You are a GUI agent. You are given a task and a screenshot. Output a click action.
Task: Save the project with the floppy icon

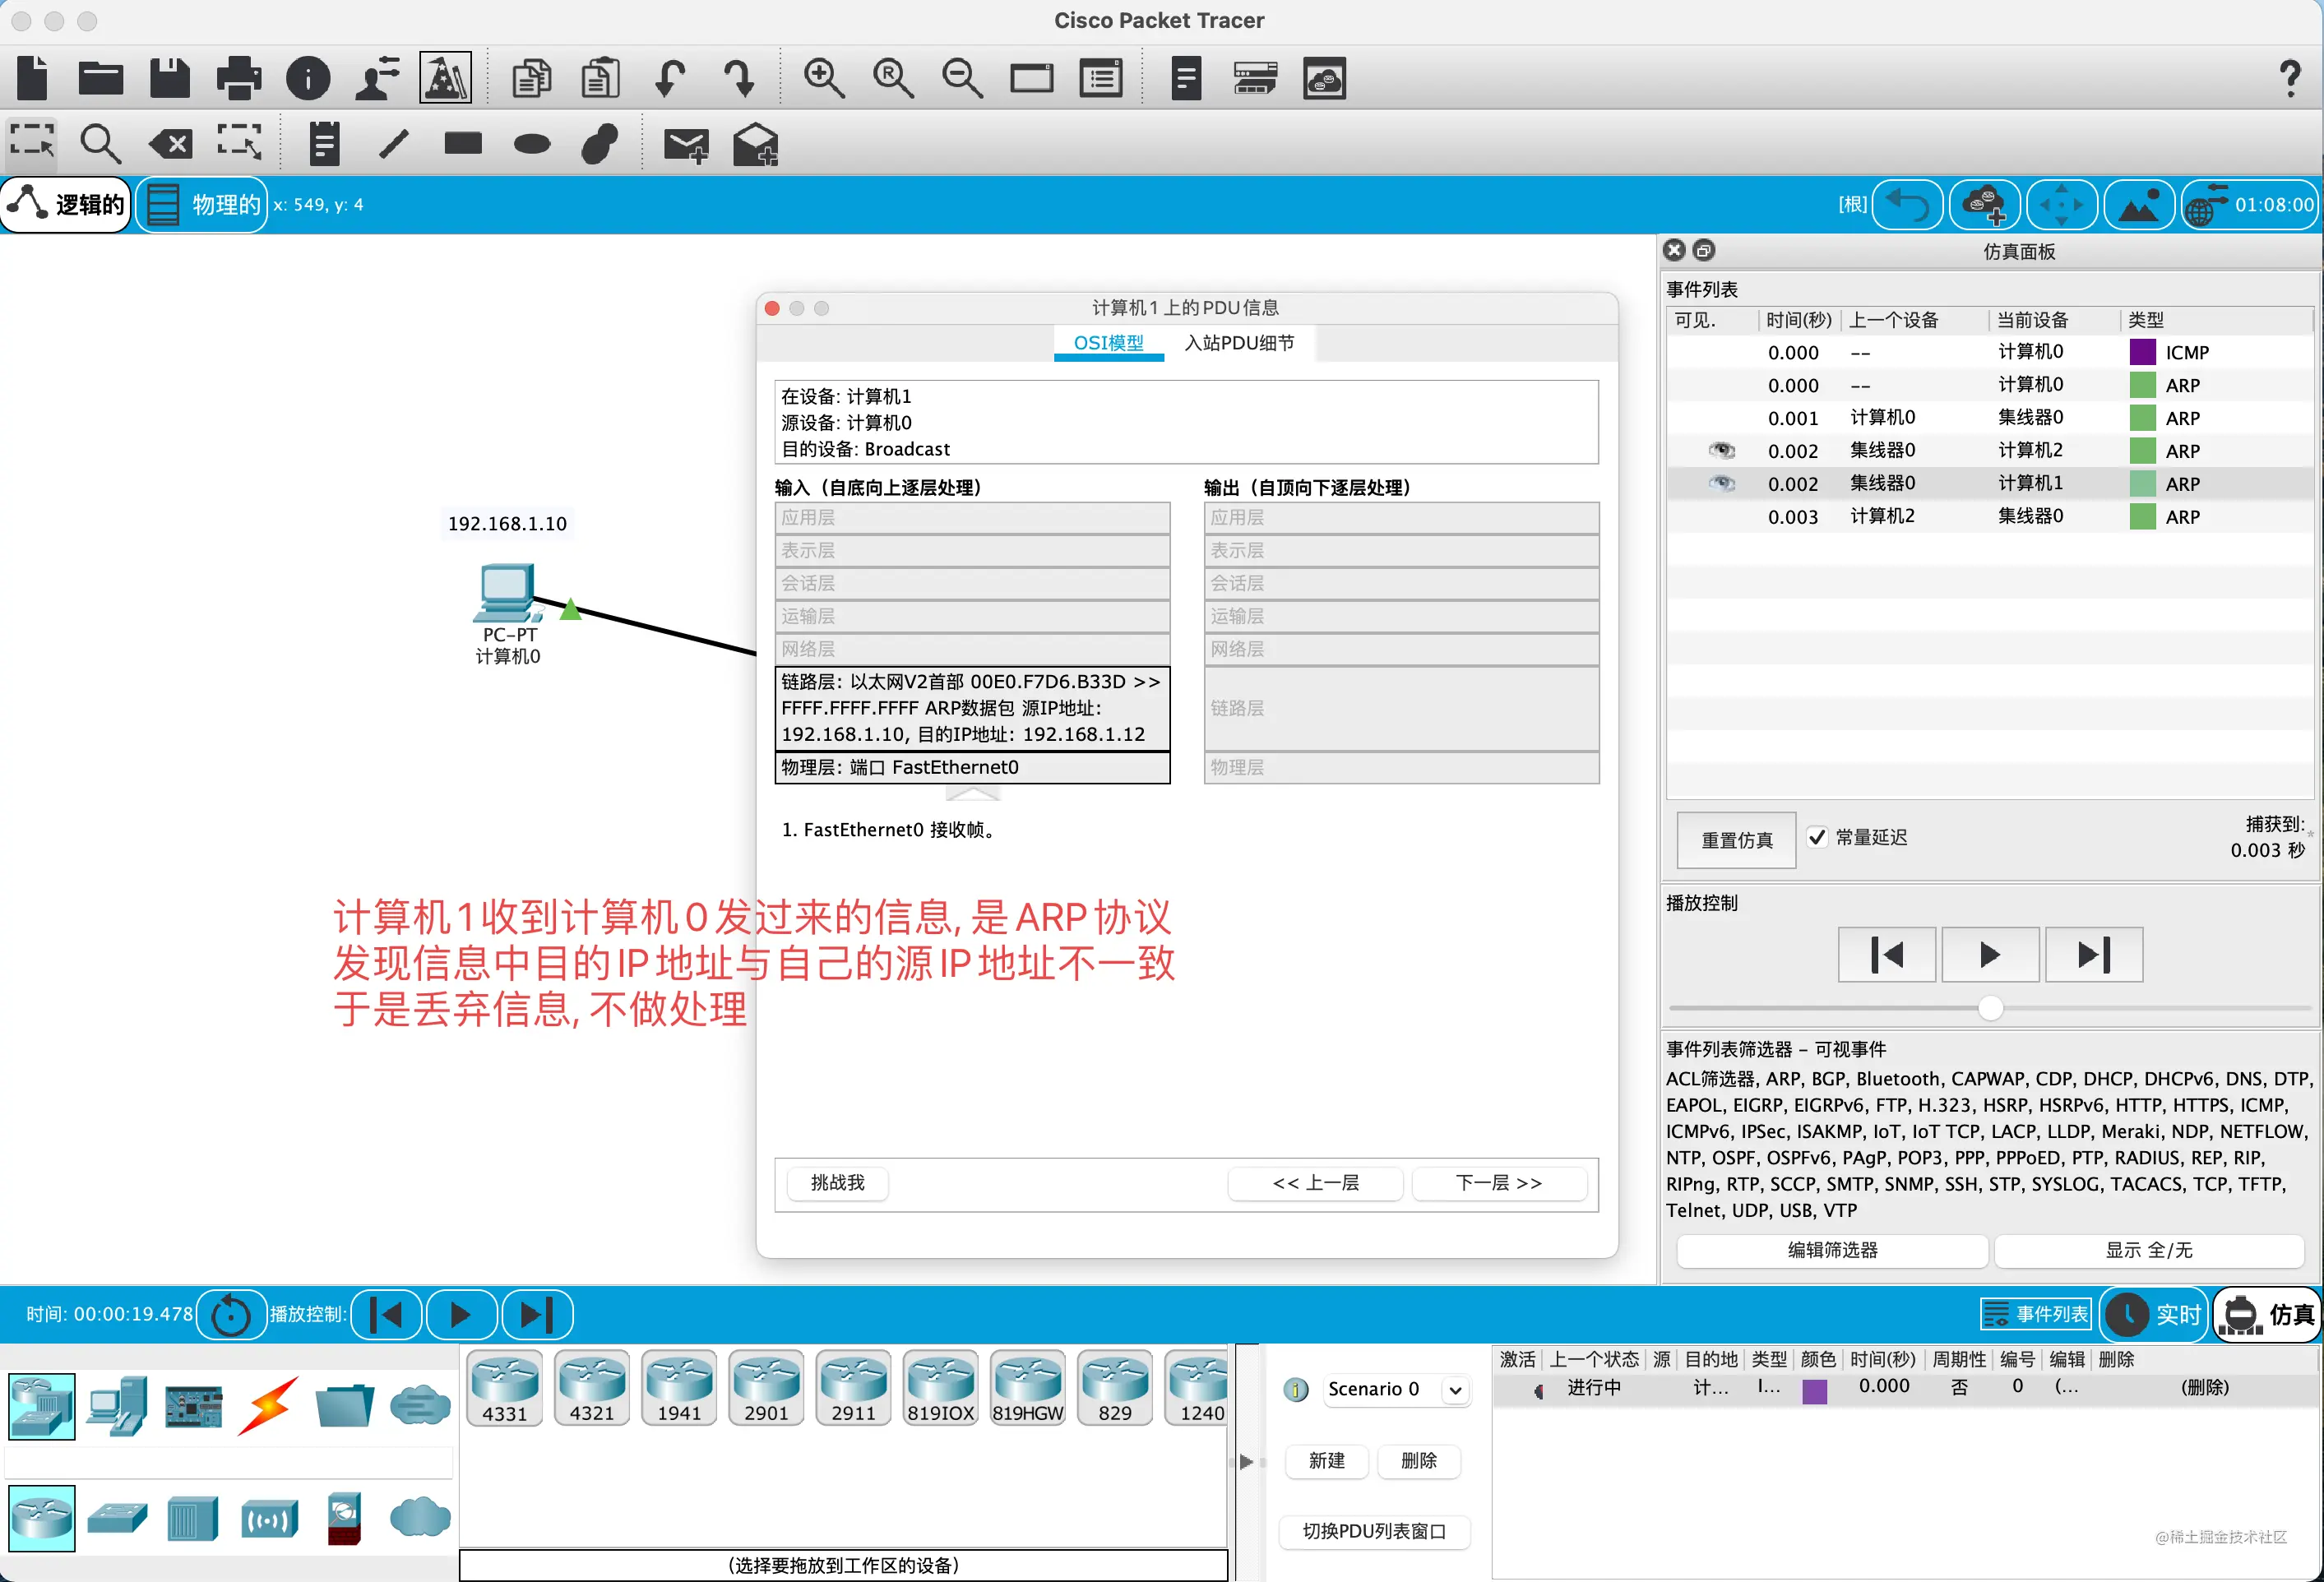169,78
